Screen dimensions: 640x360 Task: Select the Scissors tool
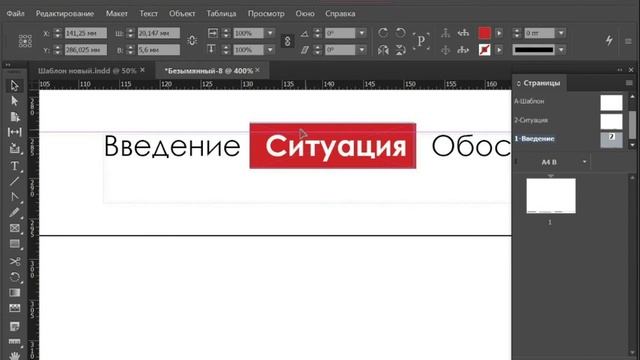tap(14, 261)
